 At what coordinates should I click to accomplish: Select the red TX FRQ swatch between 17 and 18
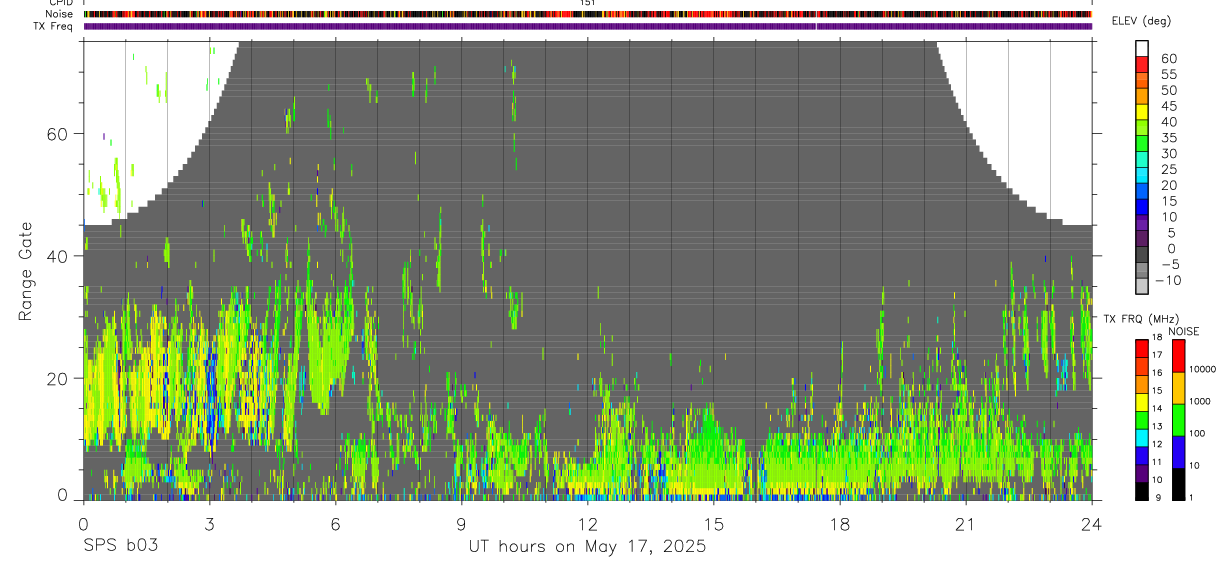click(1142, 347)
